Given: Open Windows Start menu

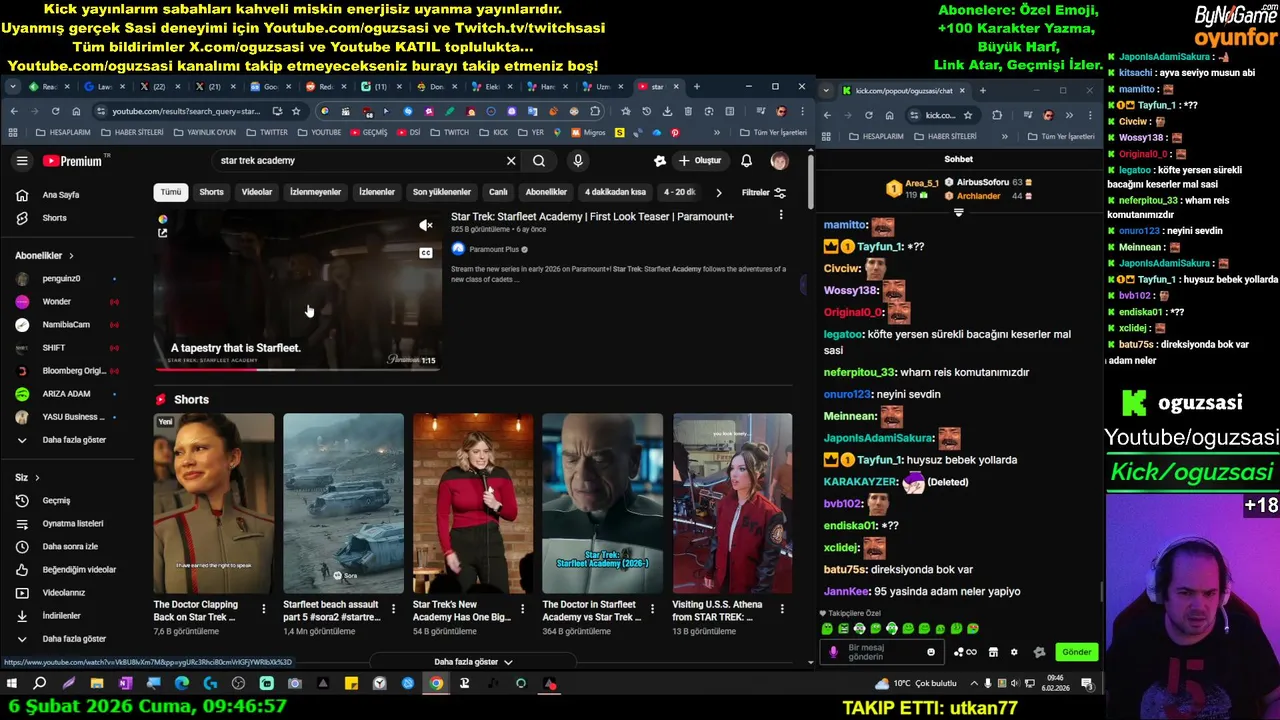Looking at the screenshot, I should click(12, 684).
